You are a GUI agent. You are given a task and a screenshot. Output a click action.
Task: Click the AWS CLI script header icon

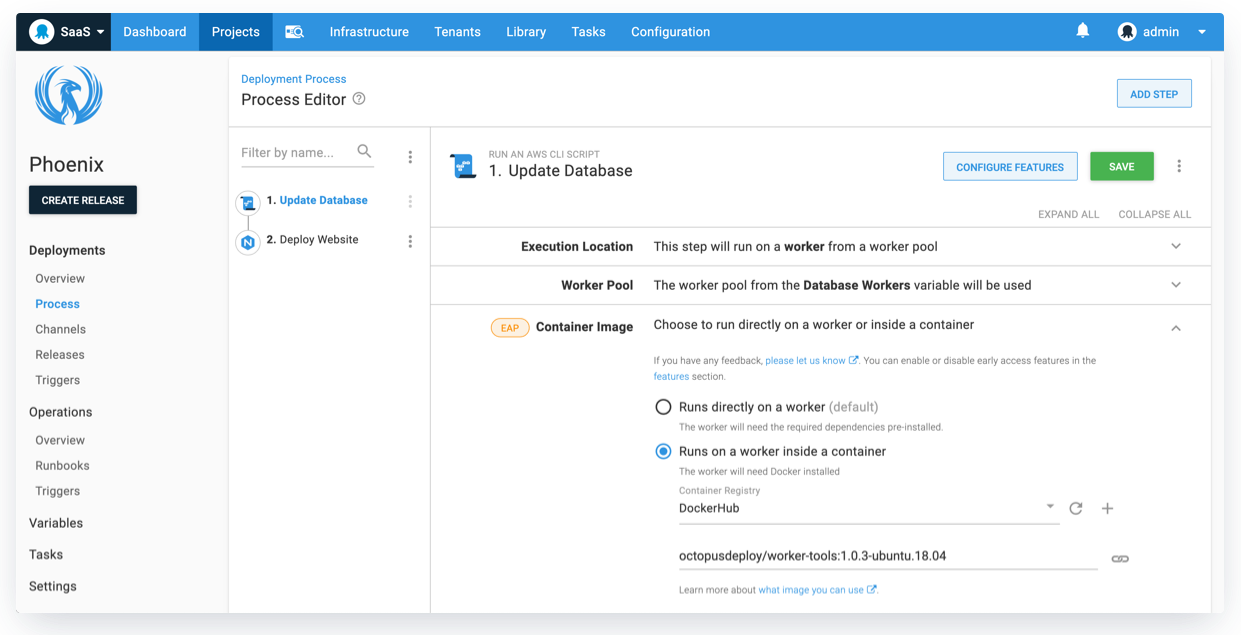click(x=463, y=166)
